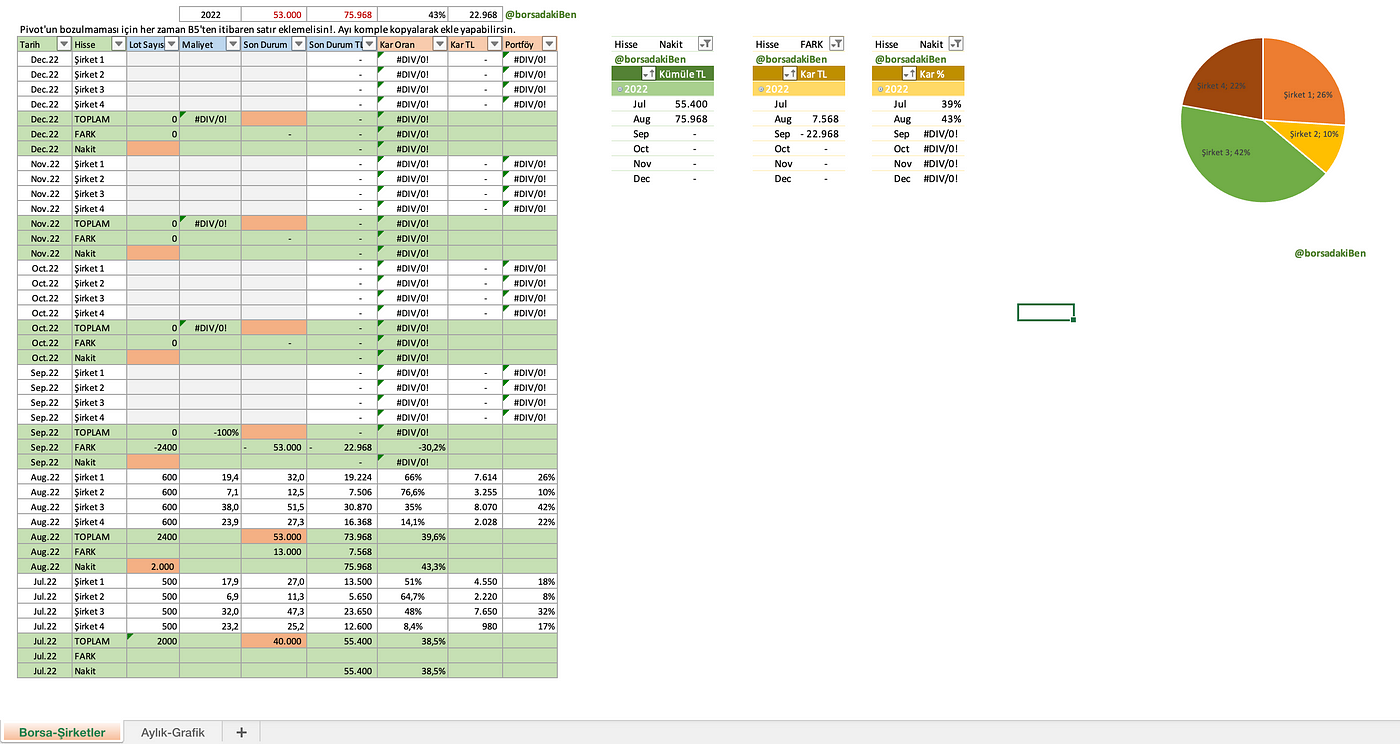Click sort button beside Kar TL pivot header

[x=791, y=74]
